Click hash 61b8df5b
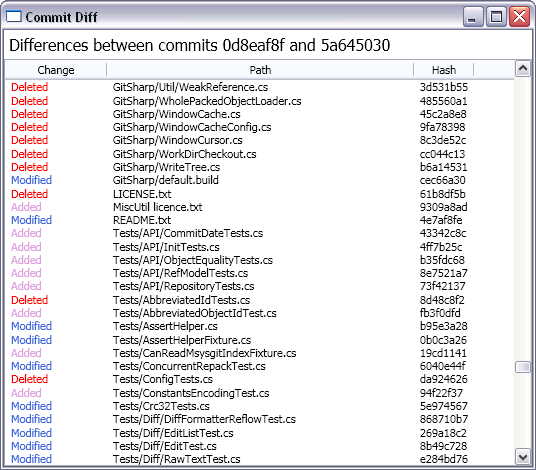536x470 pixels. [x=442, y=194]
